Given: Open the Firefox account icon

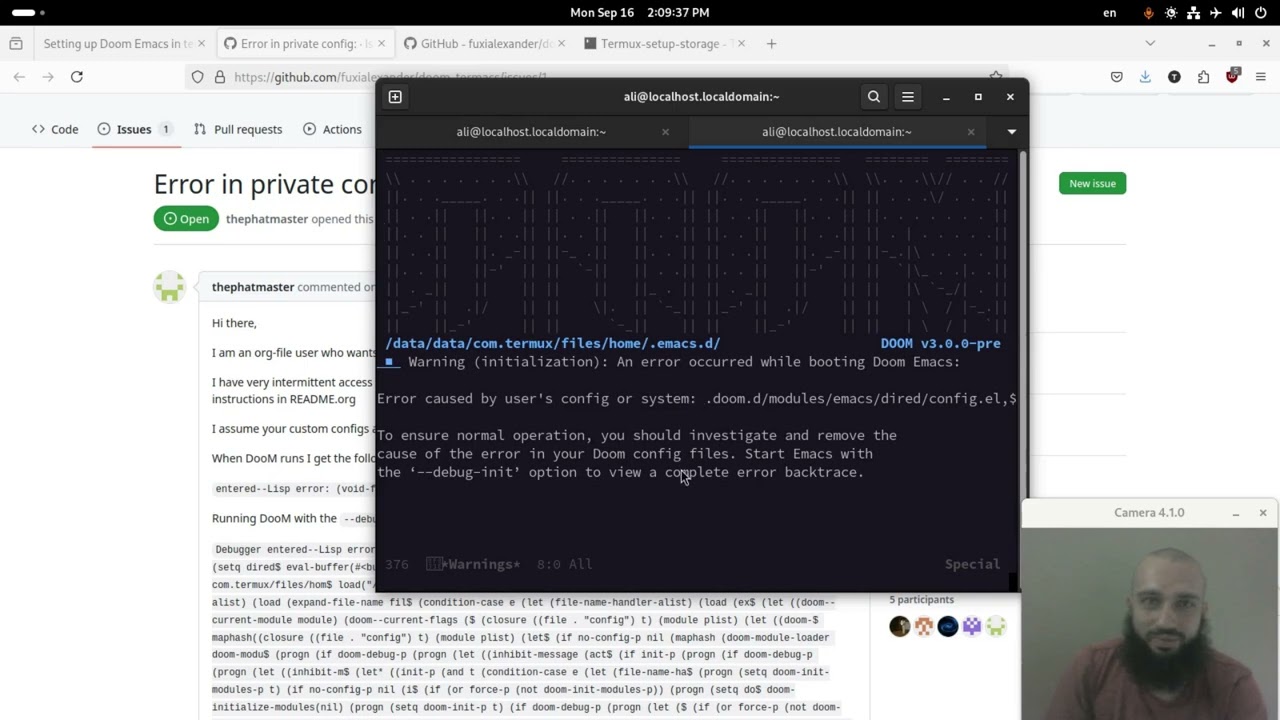Looking at the screenshot, I should 1174,77.
